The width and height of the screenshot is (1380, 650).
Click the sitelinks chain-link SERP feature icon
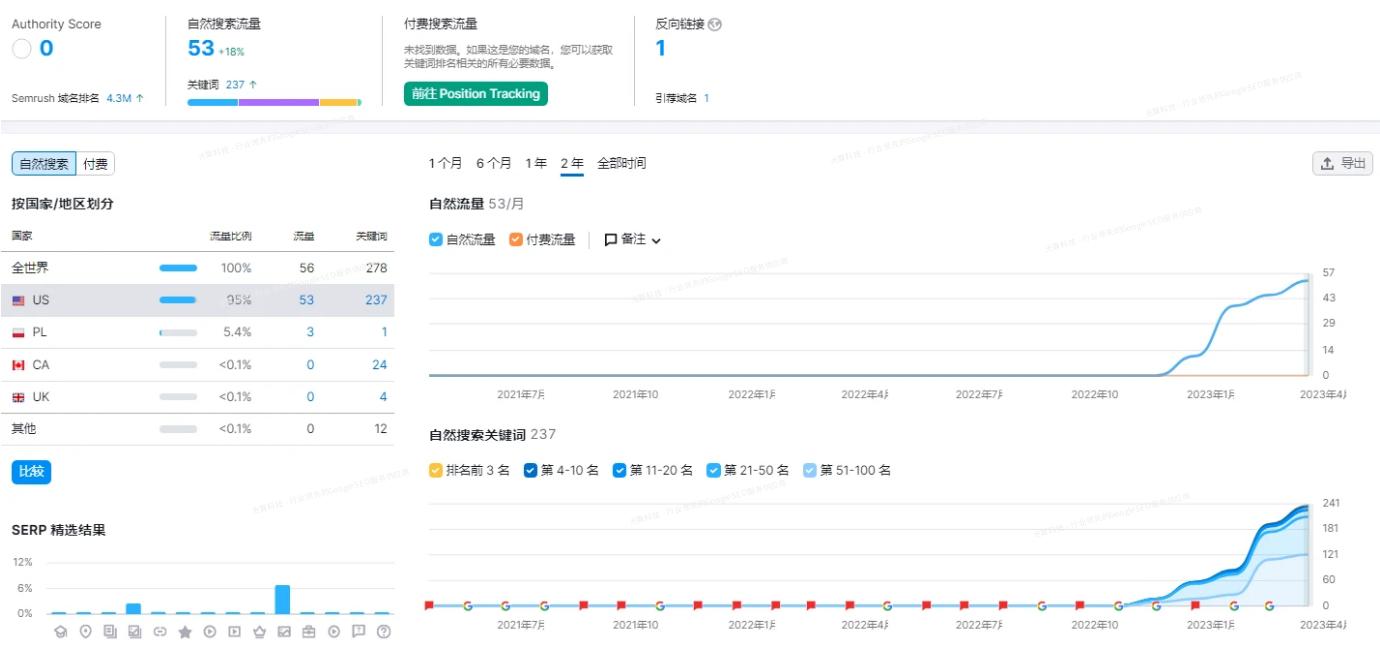160,631
